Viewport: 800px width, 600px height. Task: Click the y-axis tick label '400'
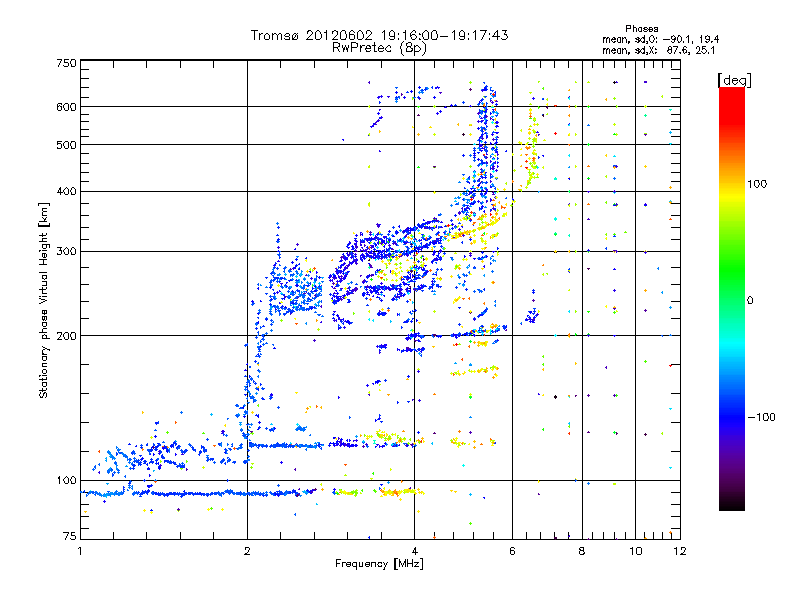point(66,192)
